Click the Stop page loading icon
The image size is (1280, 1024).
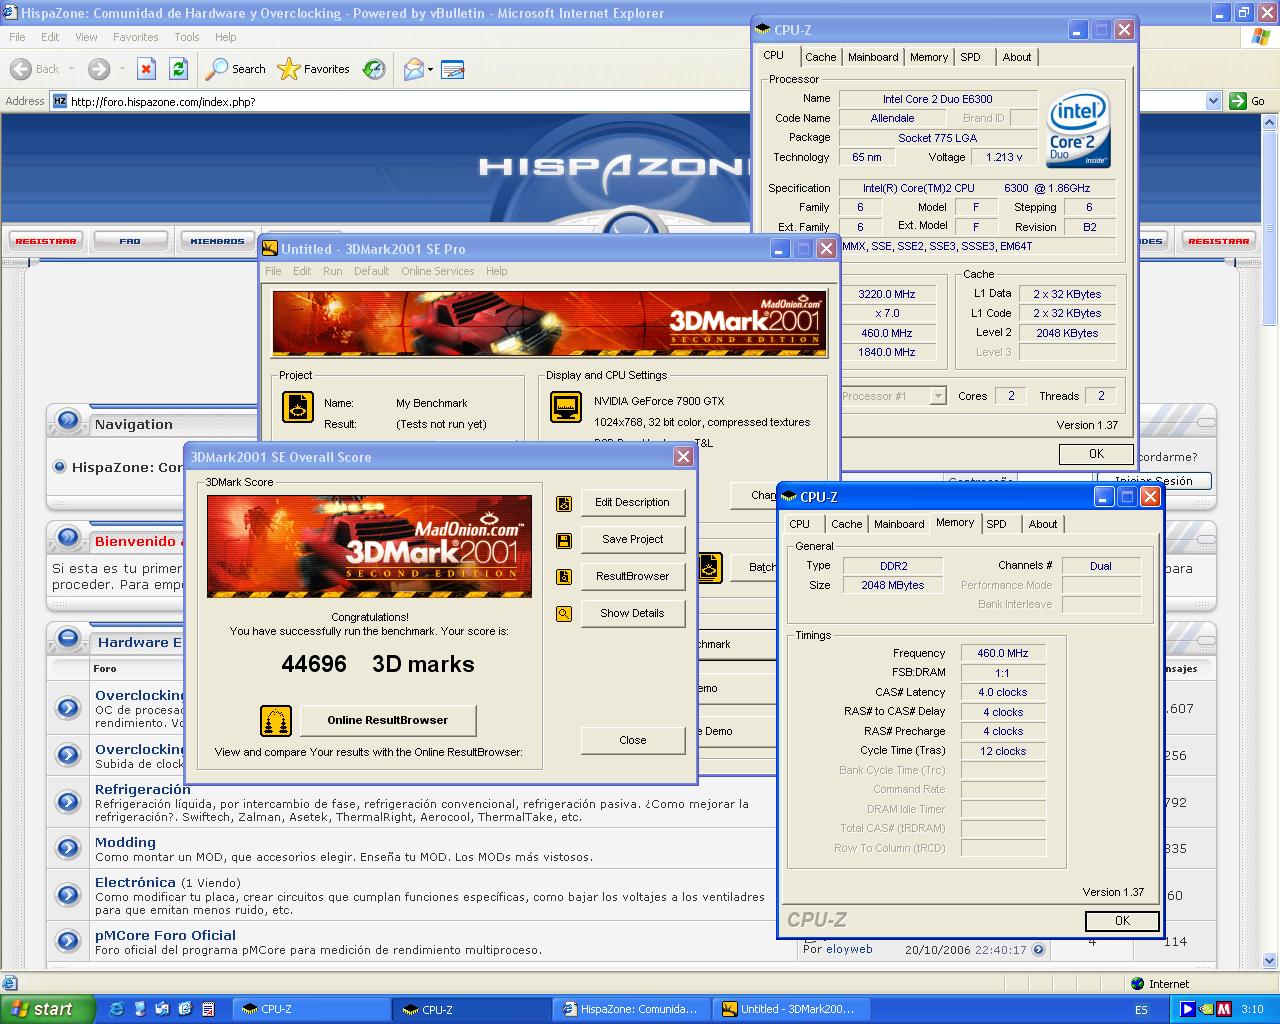[x=146, y=69]
